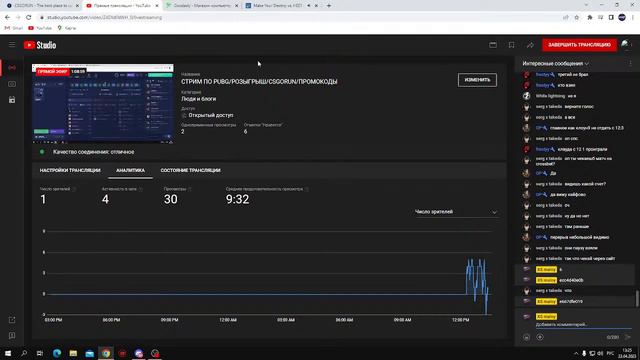Click the 'Открытый доступ' visibility text
The width and height of the screenshot is (640, 360).
[x=211, y=116]
